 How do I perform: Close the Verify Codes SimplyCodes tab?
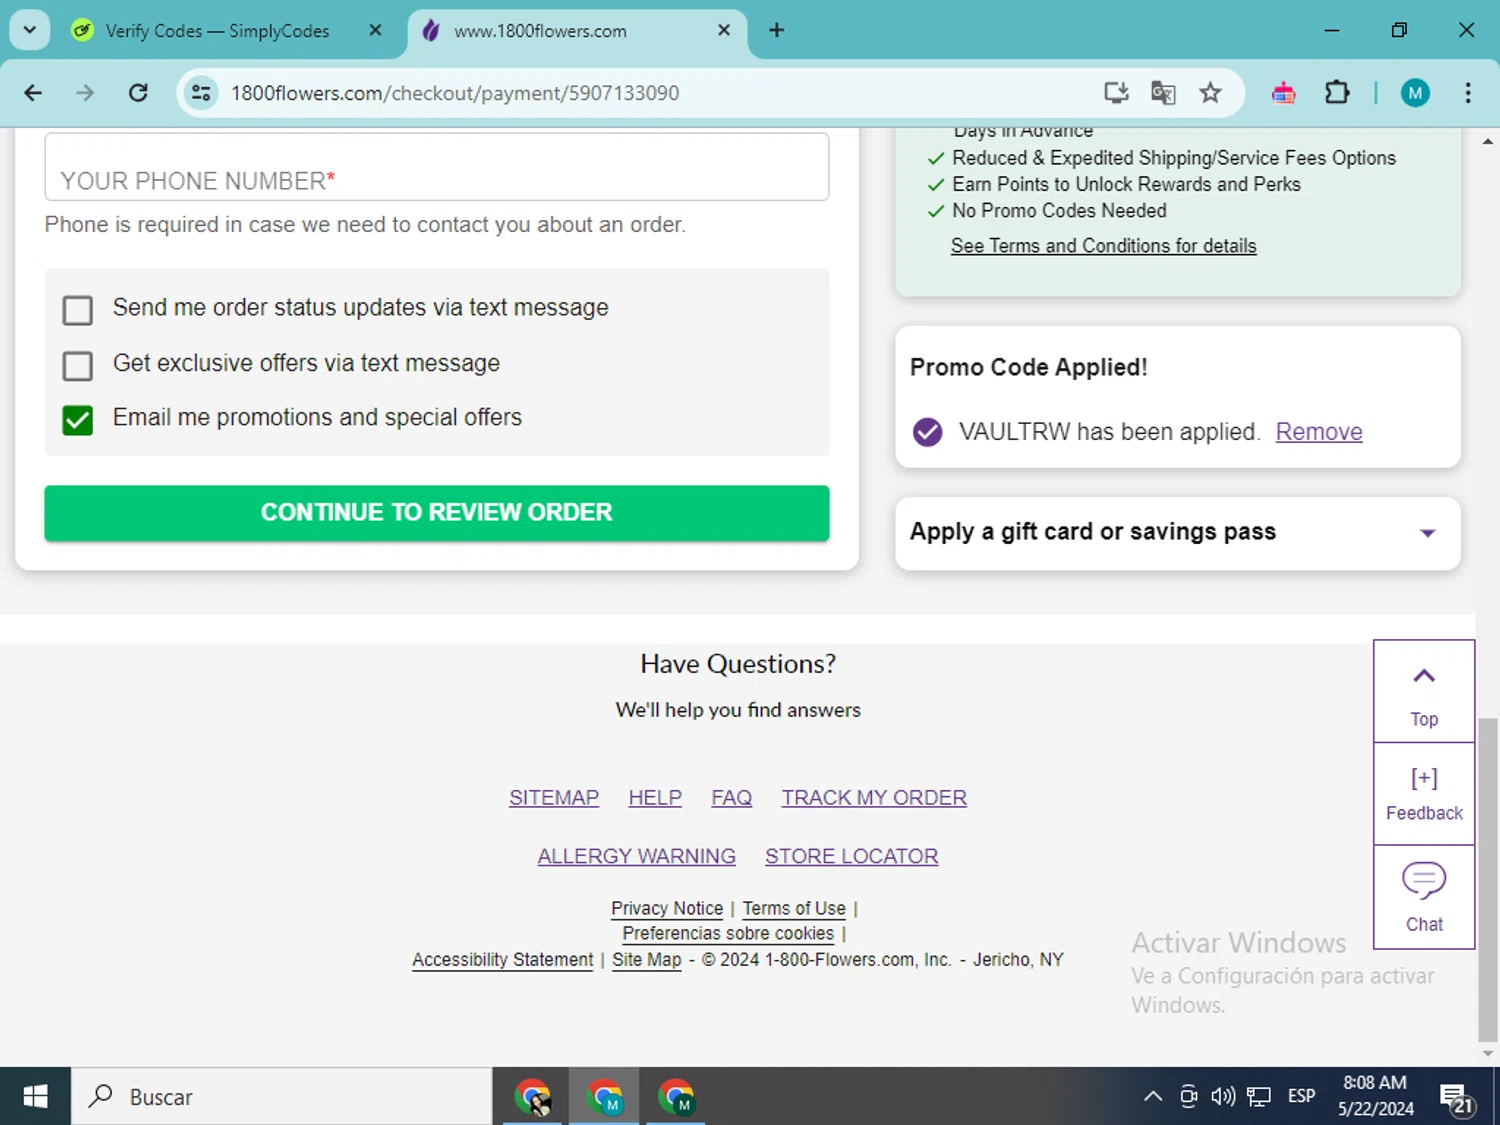tap(375, 30)
